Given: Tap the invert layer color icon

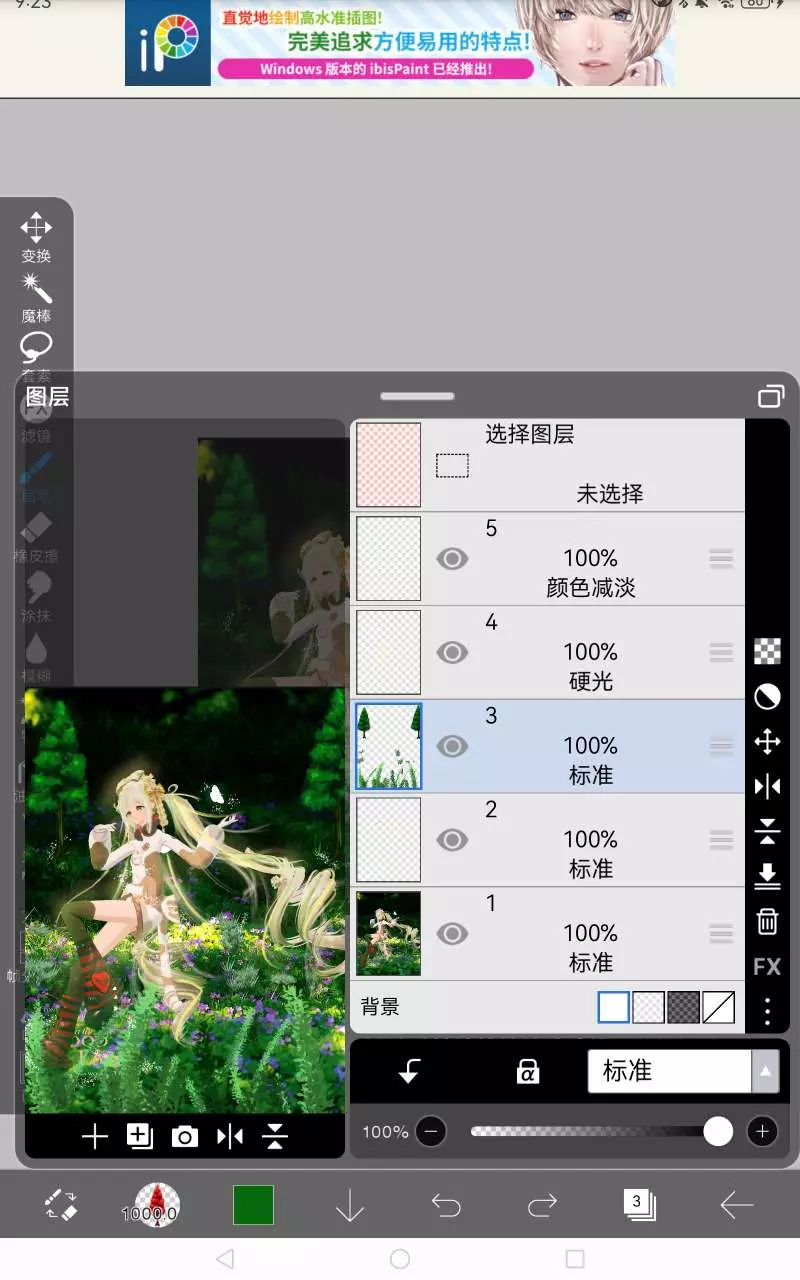Looking at the screenshot, I should (x=767, y=697).
